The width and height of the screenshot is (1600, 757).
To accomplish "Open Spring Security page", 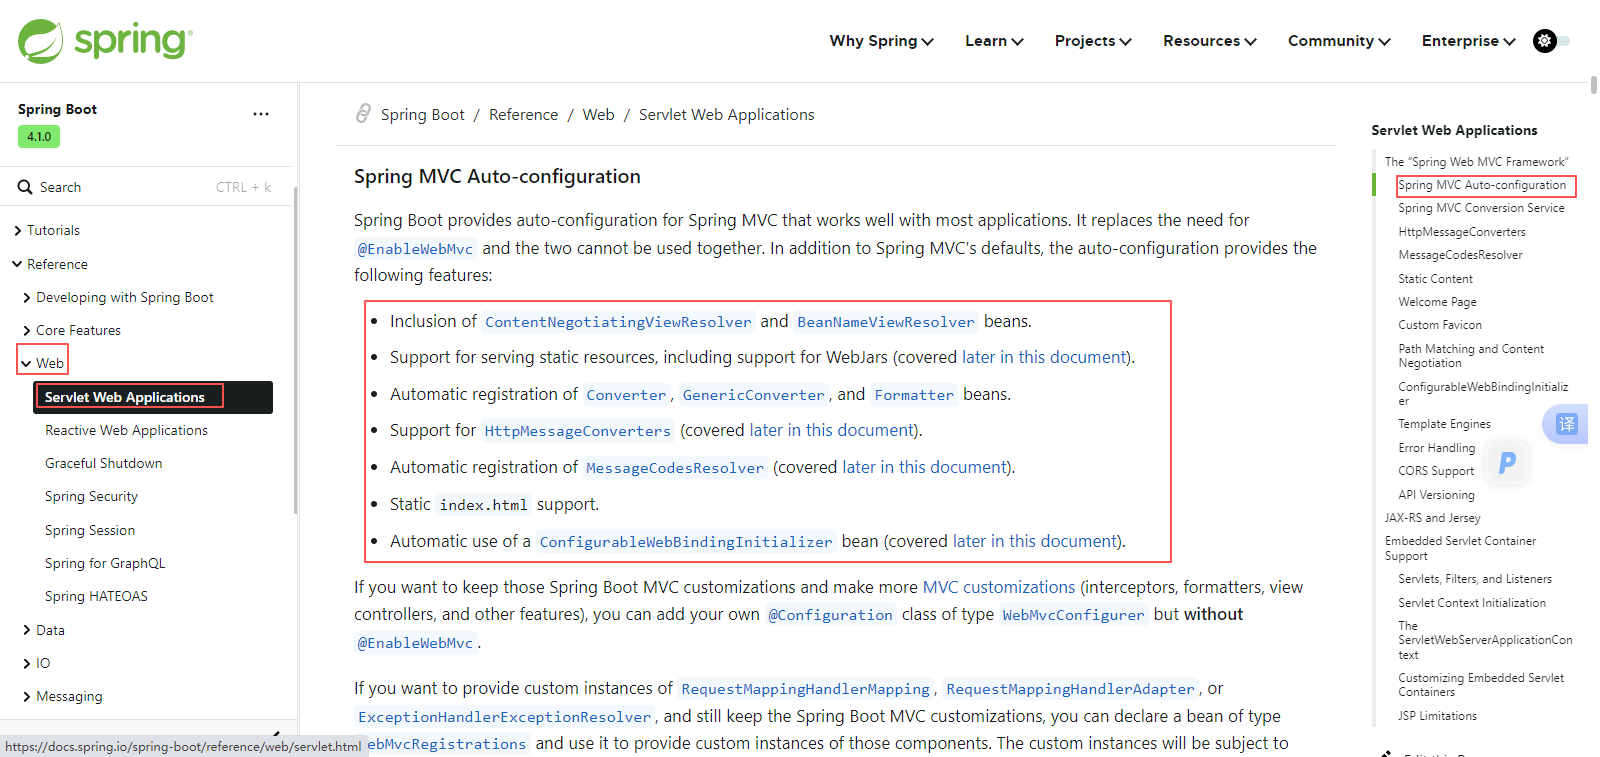I will click(x=91, y=496).
